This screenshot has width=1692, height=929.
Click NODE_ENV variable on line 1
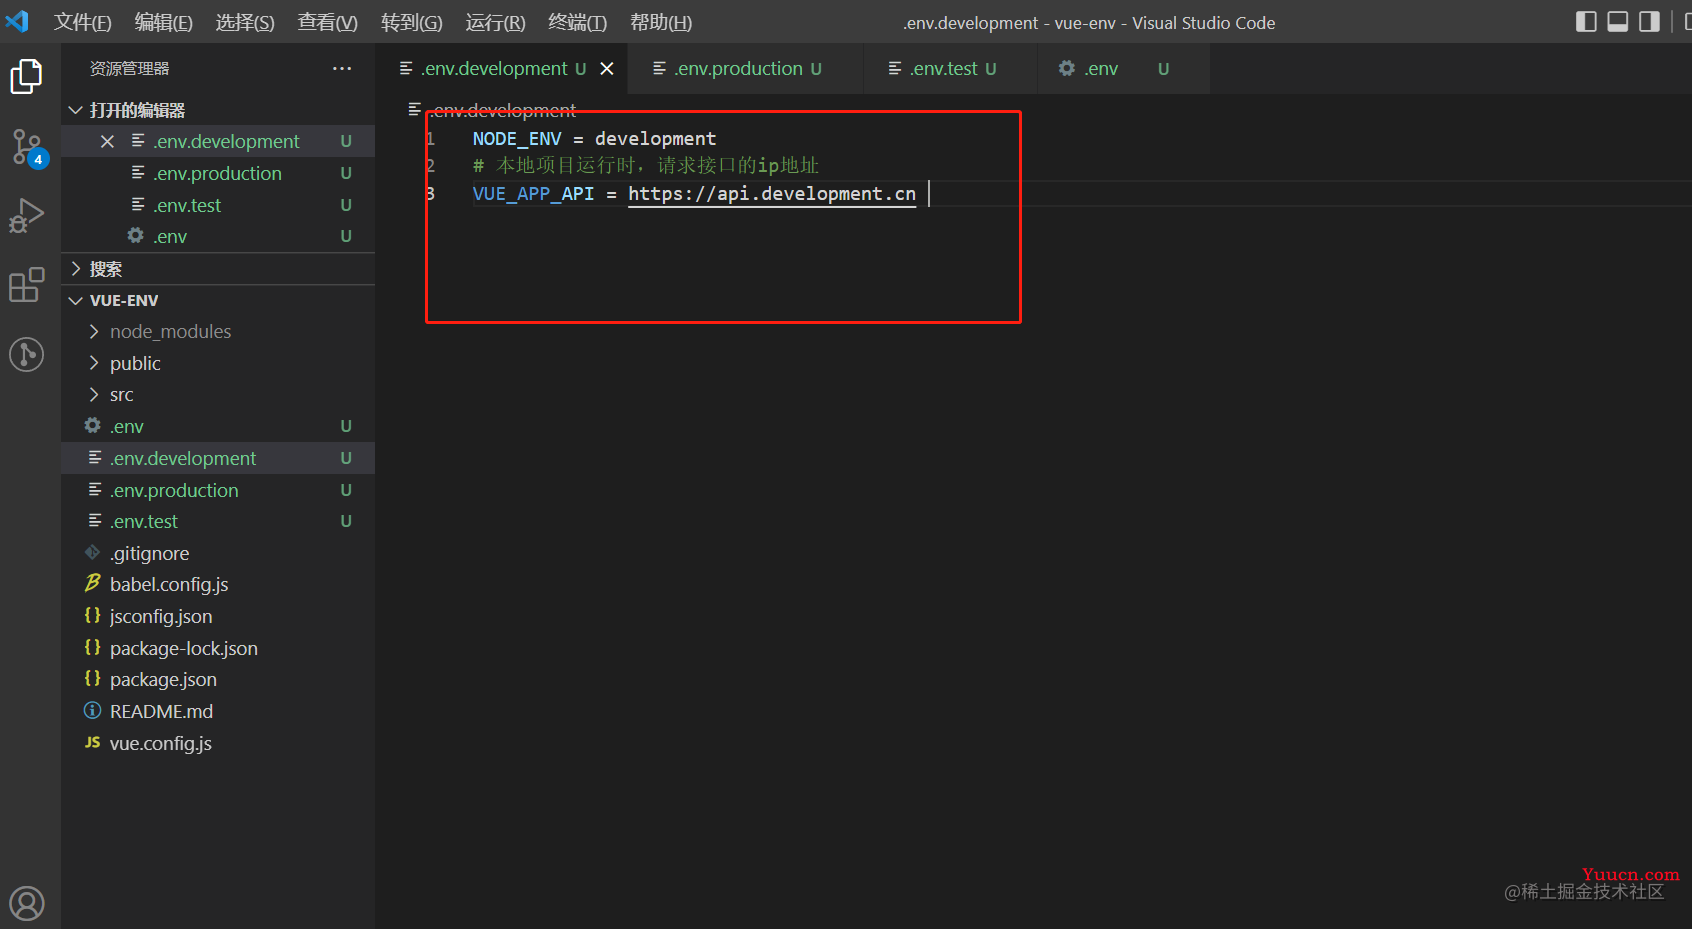(x=517, y=138)
